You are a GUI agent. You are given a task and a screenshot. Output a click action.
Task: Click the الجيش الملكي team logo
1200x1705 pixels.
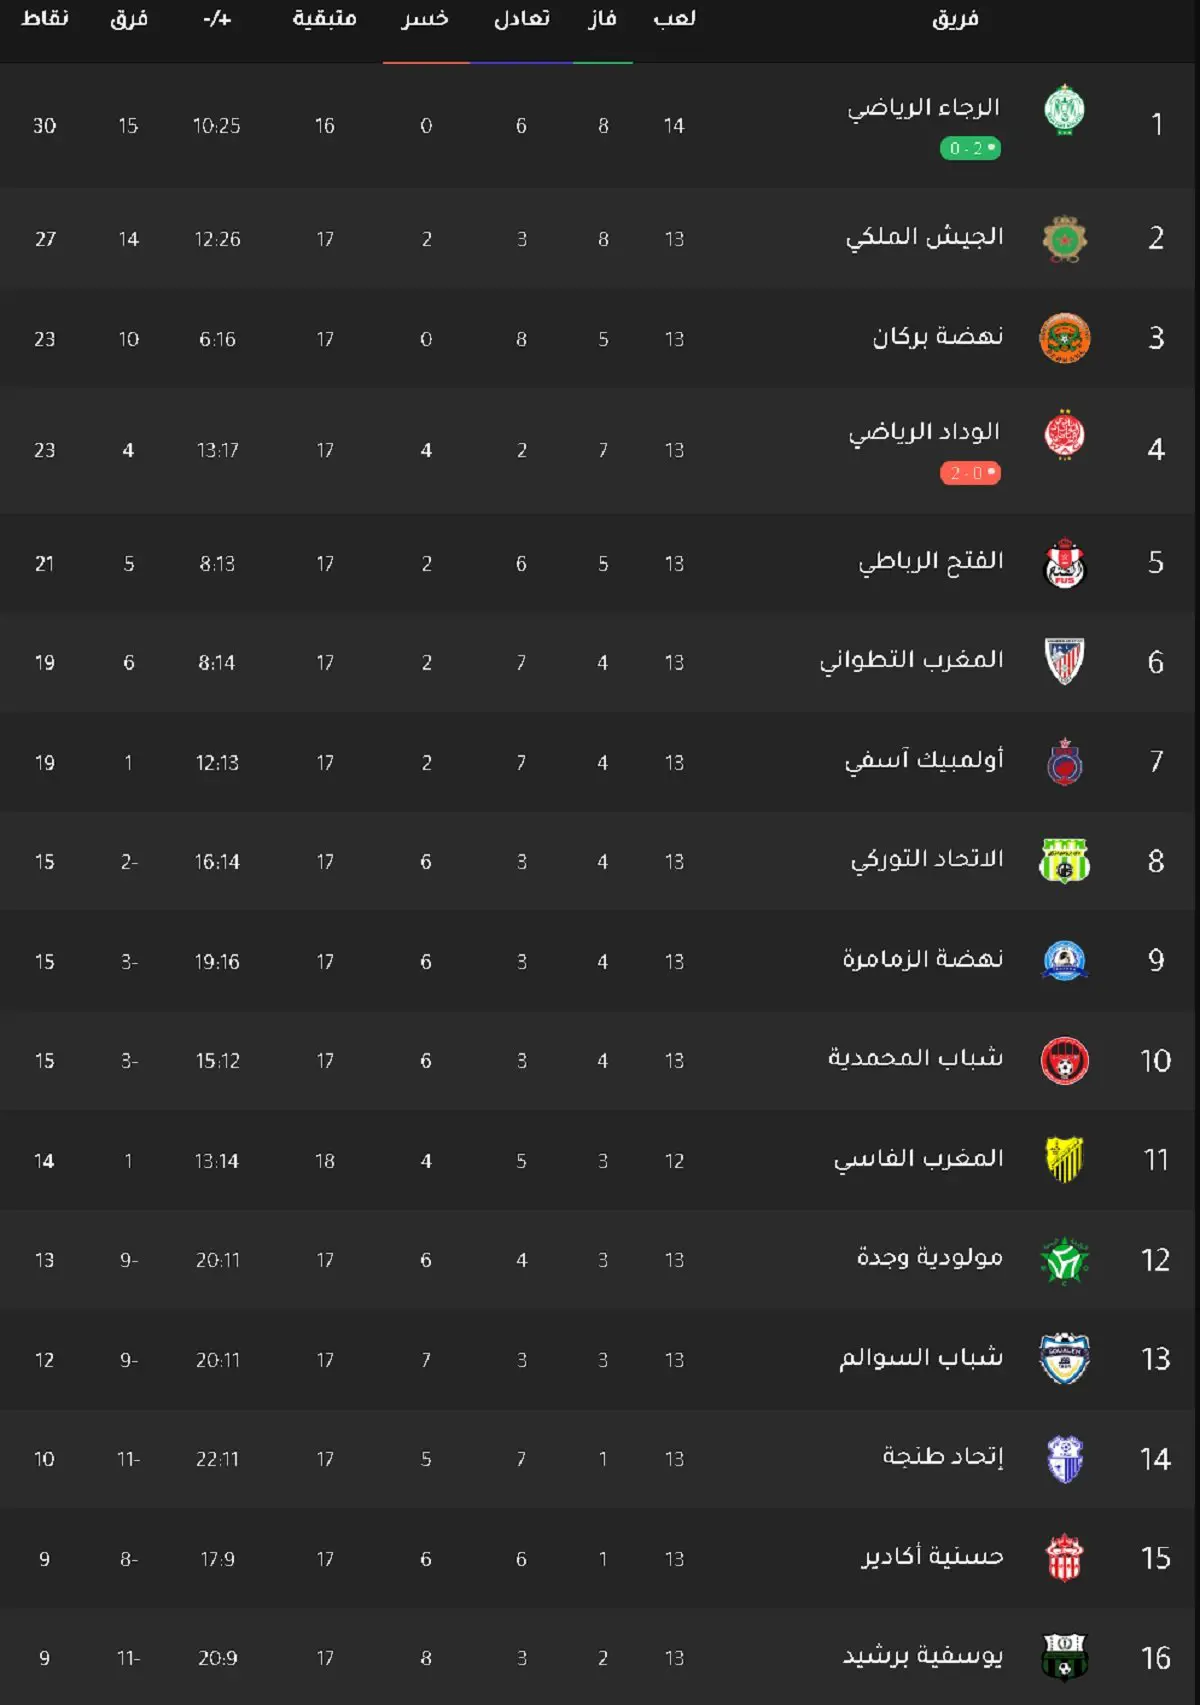coord(1065,239)
